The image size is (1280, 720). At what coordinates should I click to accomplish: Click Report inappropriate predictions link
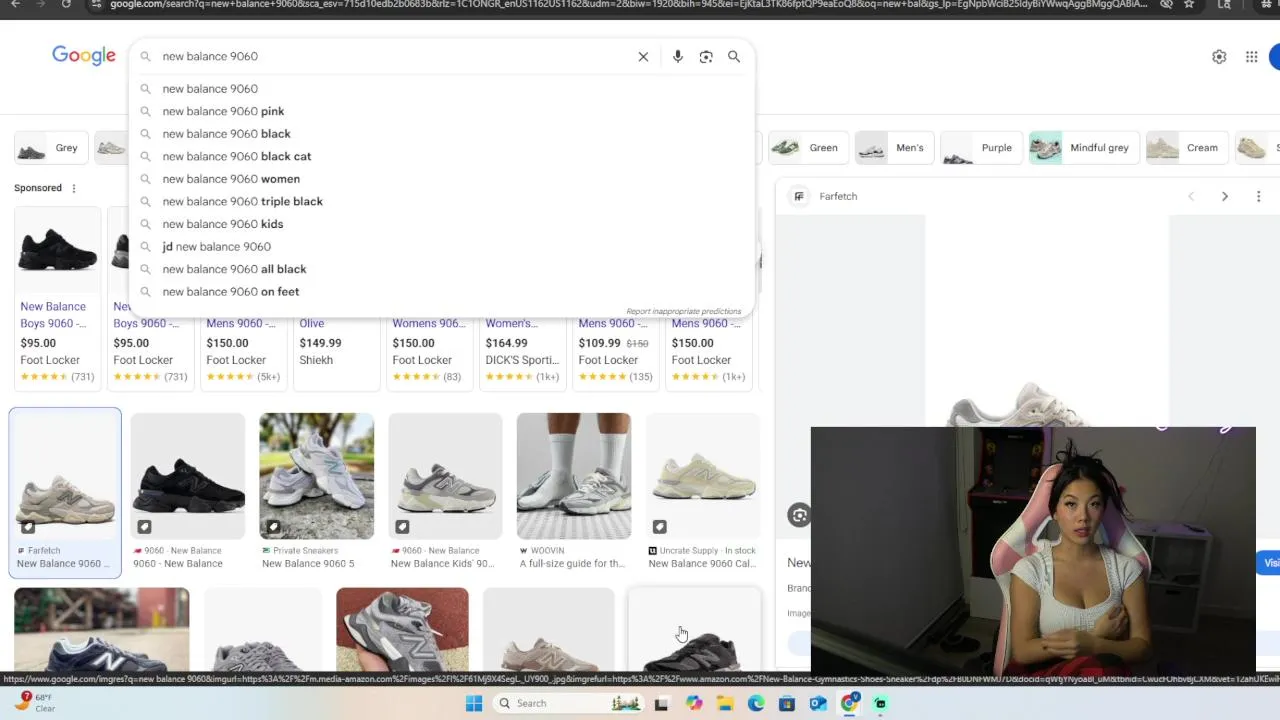684,311
